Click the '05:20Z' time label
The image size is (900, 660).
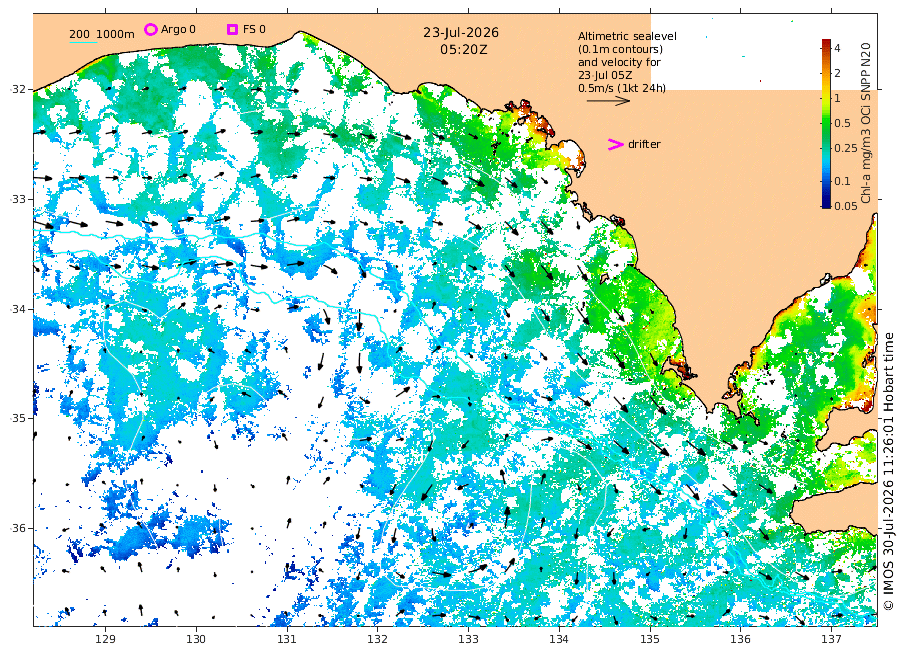point(464,50)
